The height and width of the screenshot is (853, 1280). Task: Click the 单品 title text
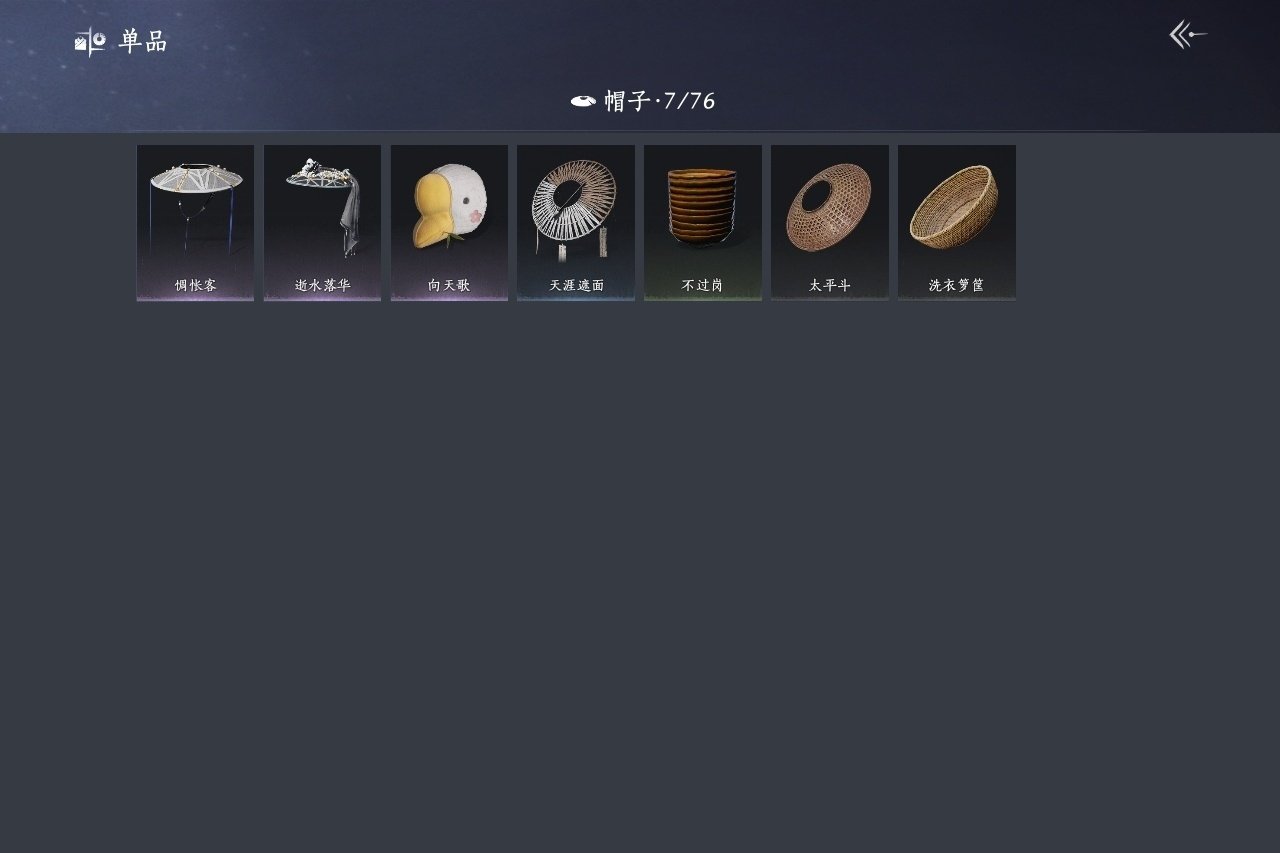coord(143,42)
